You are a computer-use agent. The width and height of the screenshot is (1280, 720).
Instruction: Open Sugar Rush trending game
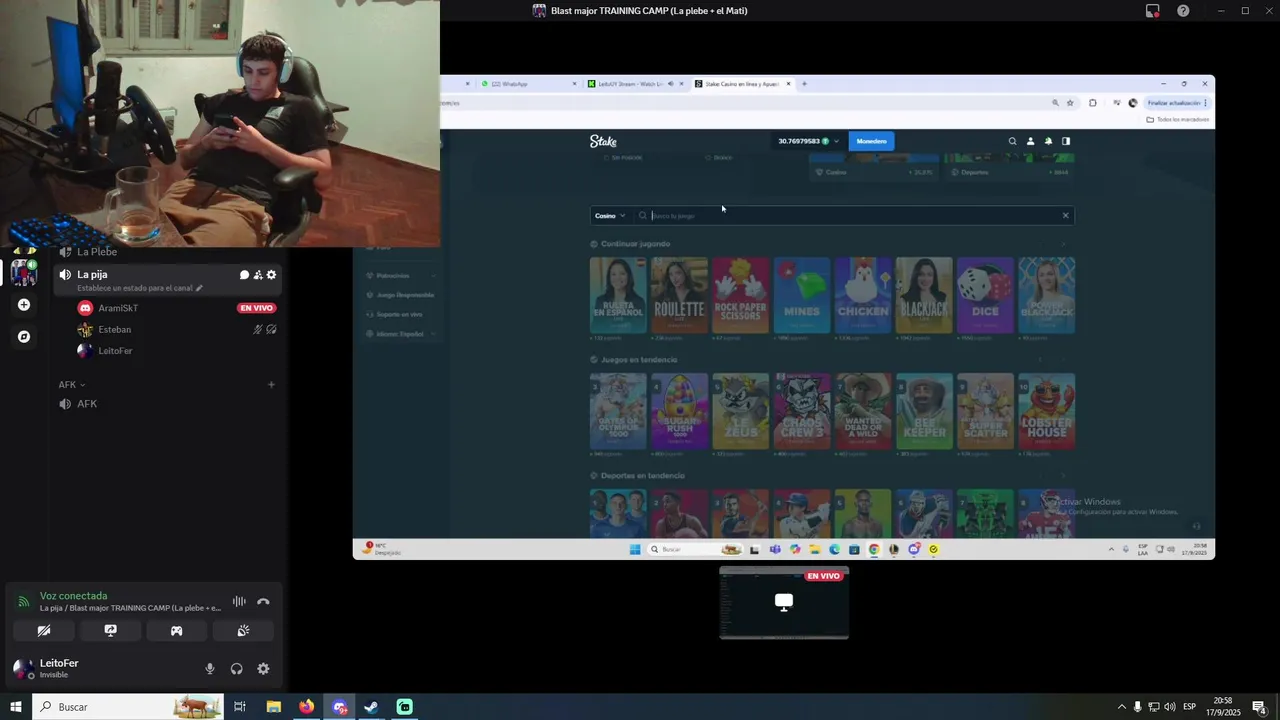679,411
